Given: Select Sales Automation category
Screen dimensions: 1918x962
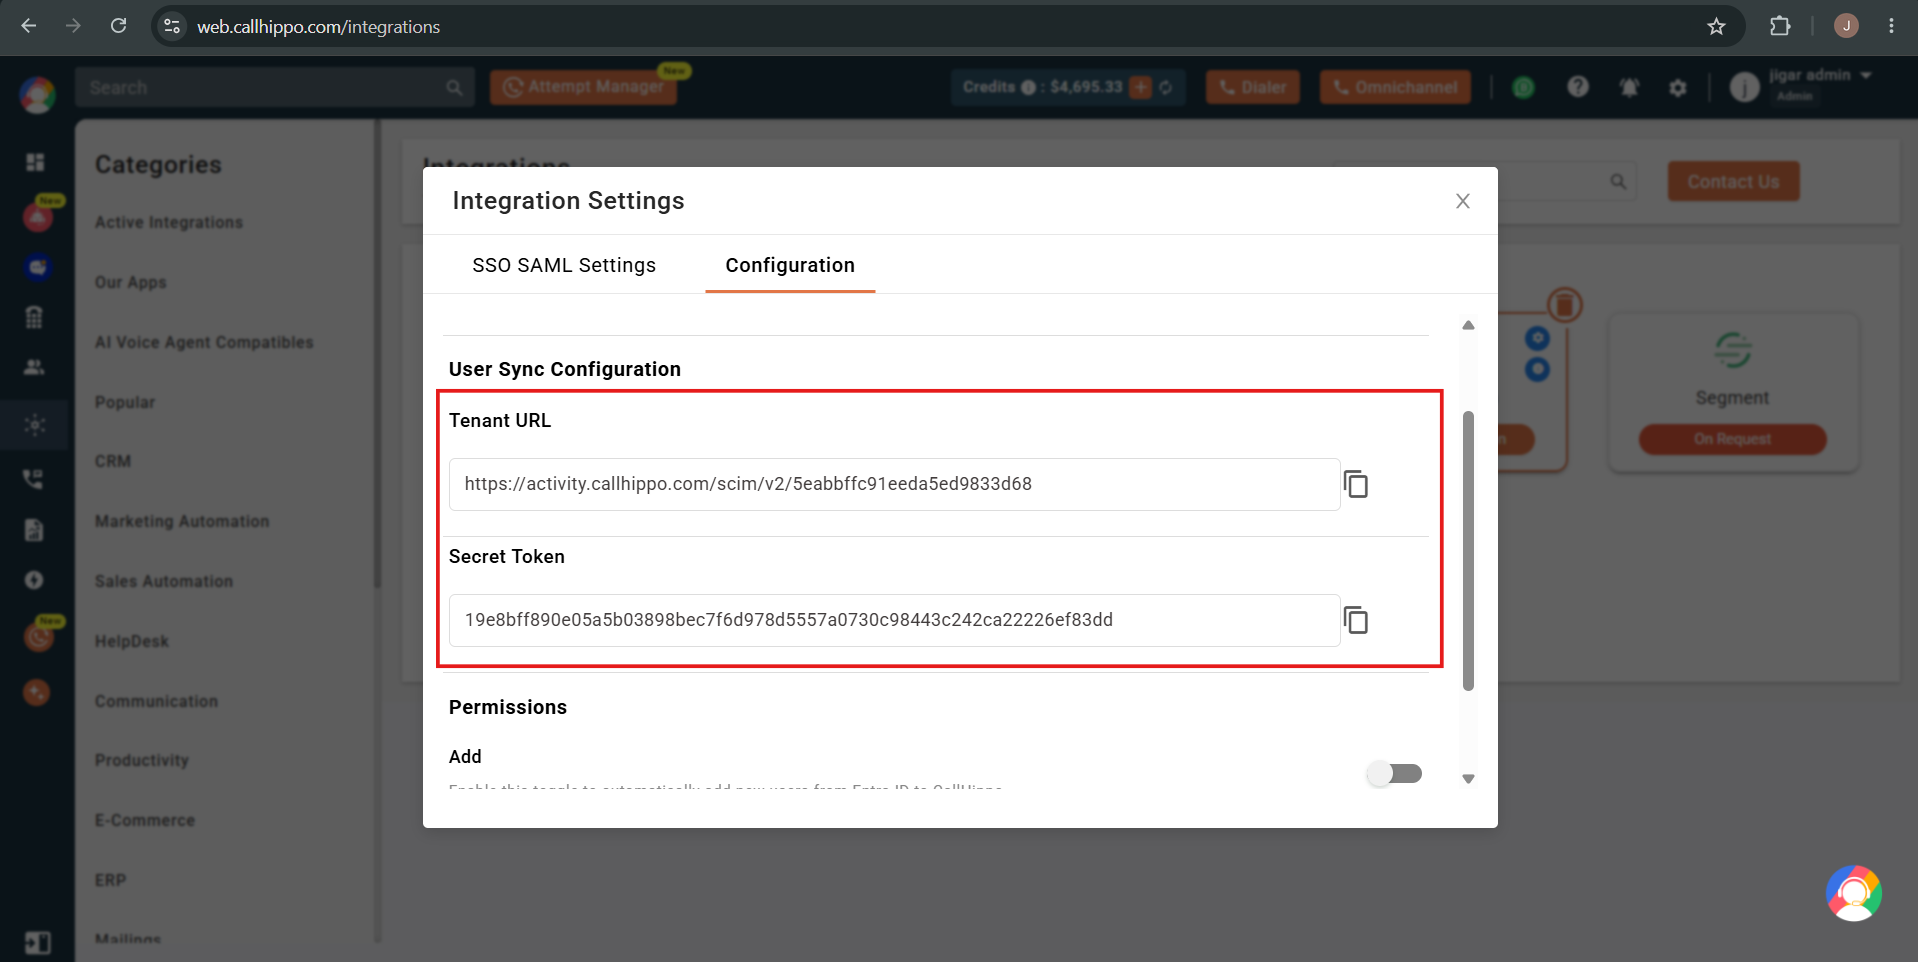Looking at the screenshot, I should pos(164,581).
